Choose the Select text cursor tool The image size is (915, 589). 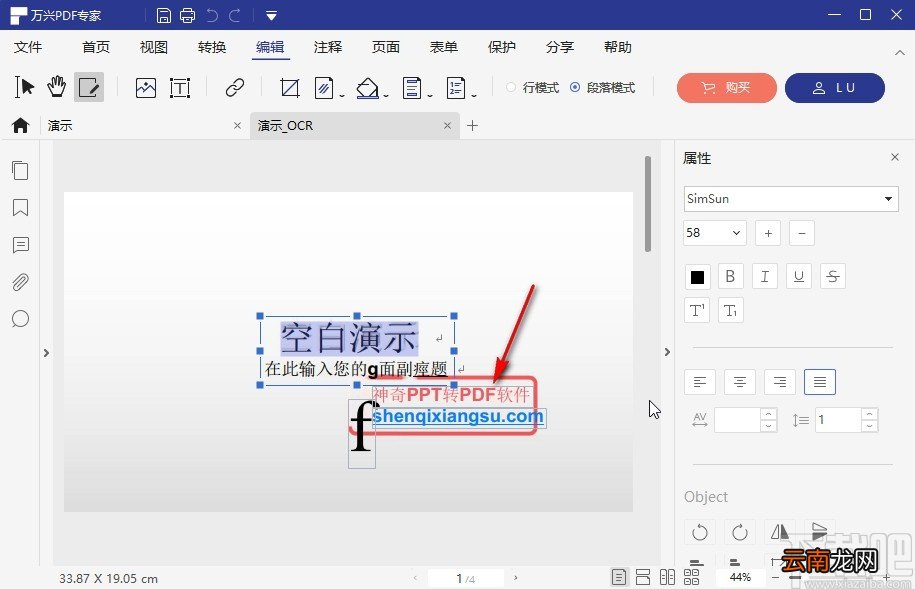[24, 87]
